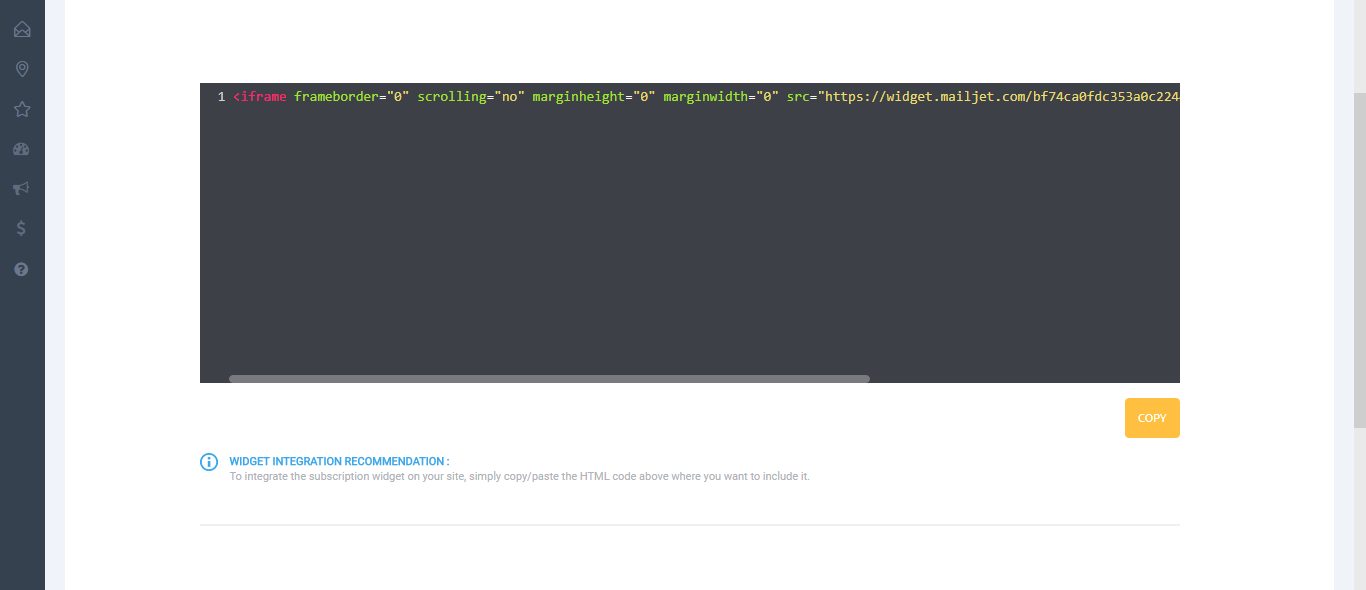Image resolution: width=1366 pixels, height=590 pixels.
Task: Open the envelope mail icon in sidebar
Action: coord(22,29)
